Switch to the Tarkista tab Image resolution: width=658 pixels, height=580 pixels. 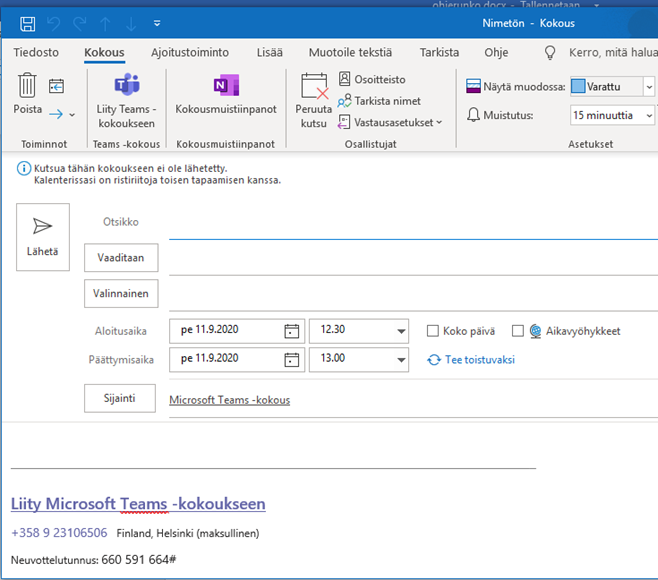(439, 52)
